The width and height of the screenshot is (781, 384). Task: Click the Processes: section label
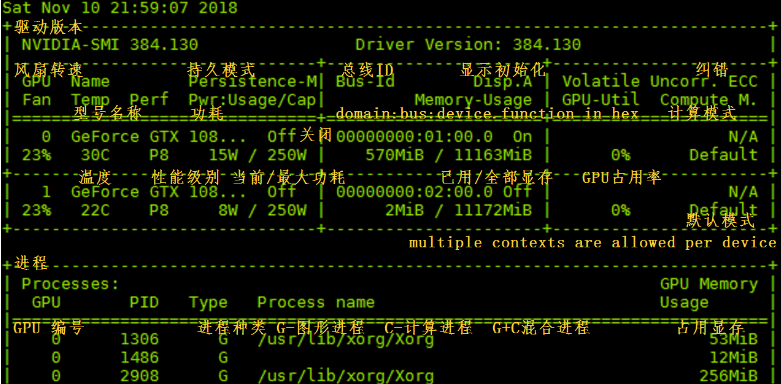70,284
